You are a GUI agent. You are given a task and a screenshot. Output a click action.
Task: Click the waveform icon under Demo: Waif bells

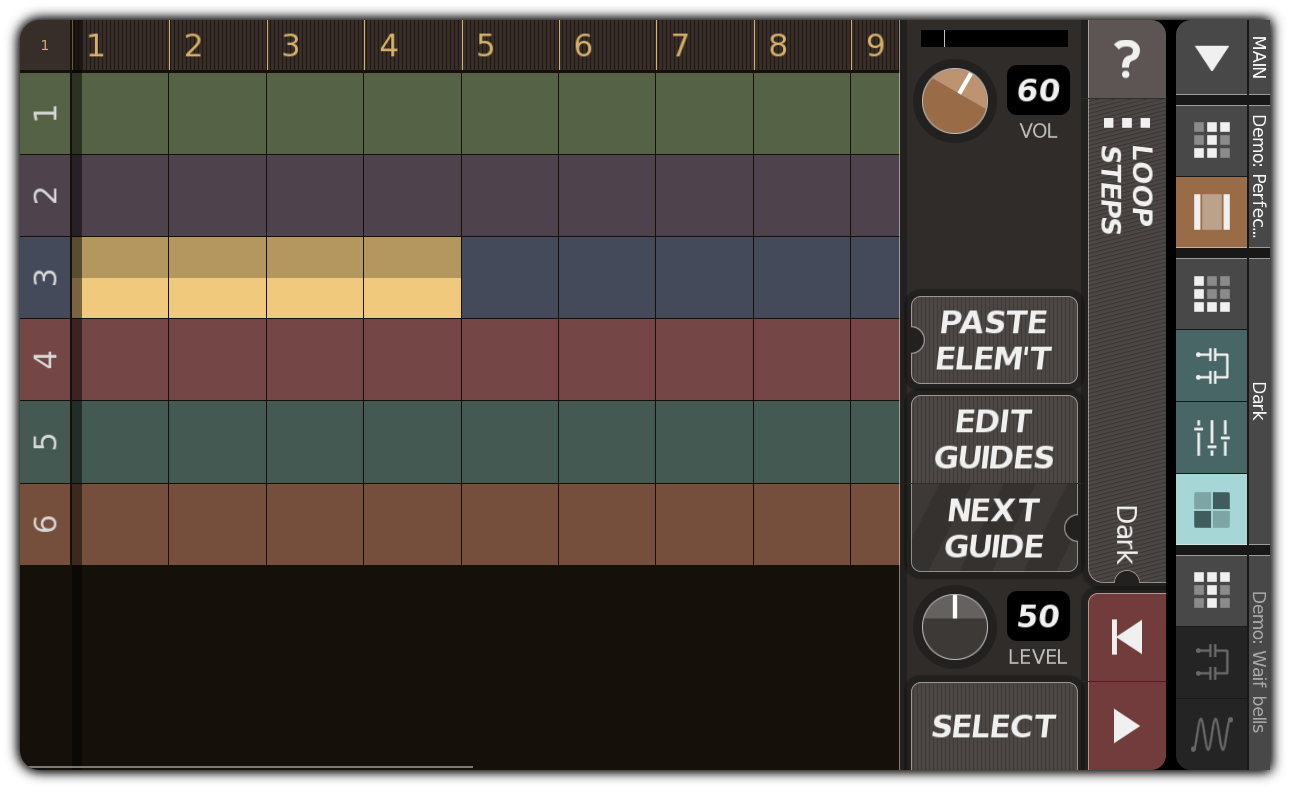click(x=1212, y=735)
